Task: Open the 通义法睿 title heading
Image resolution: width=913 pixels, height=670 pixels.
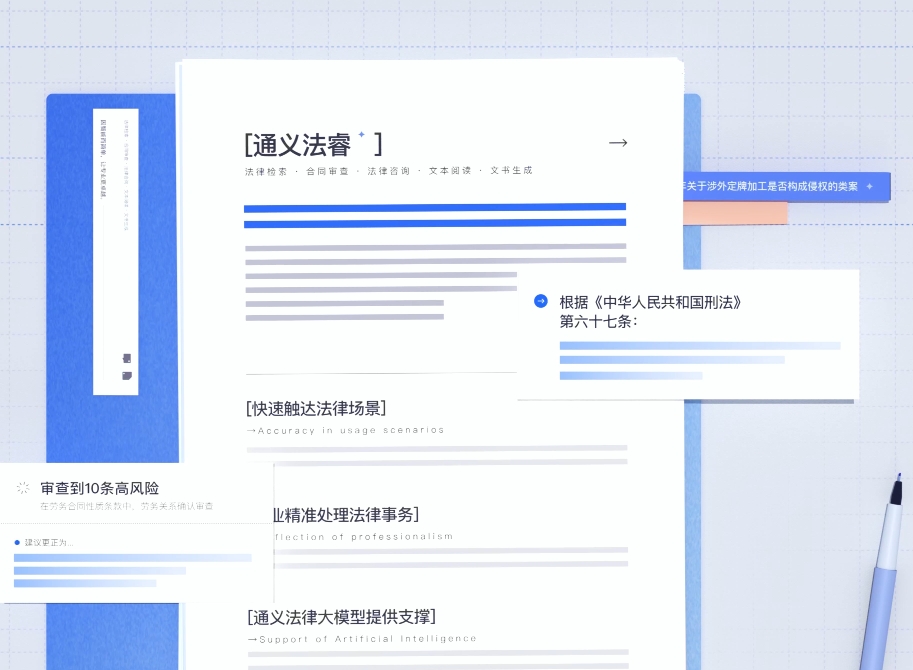Action: pyautogui.click(x=313, y=144)
